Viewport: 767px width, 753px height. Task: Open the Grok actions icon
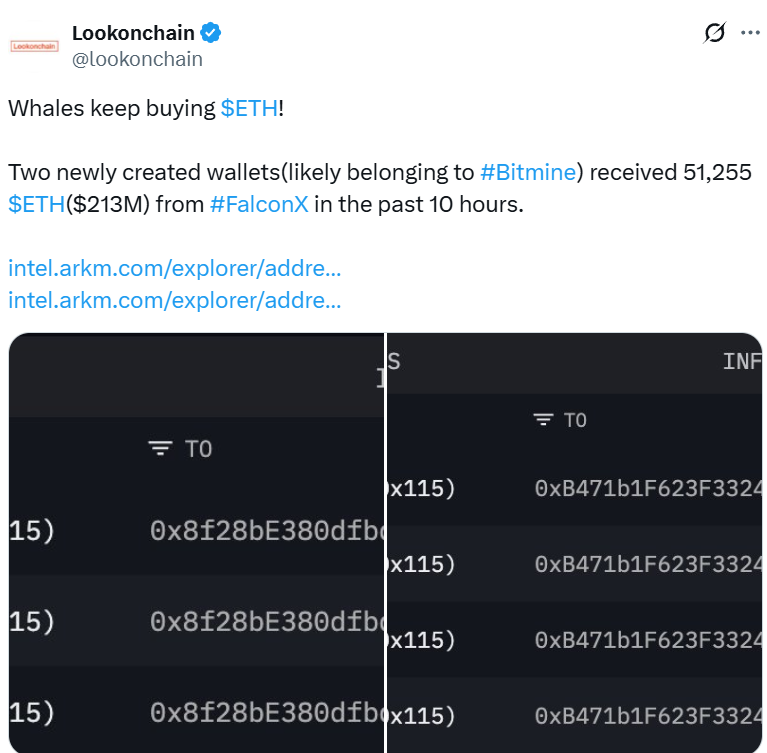[714, 33]
